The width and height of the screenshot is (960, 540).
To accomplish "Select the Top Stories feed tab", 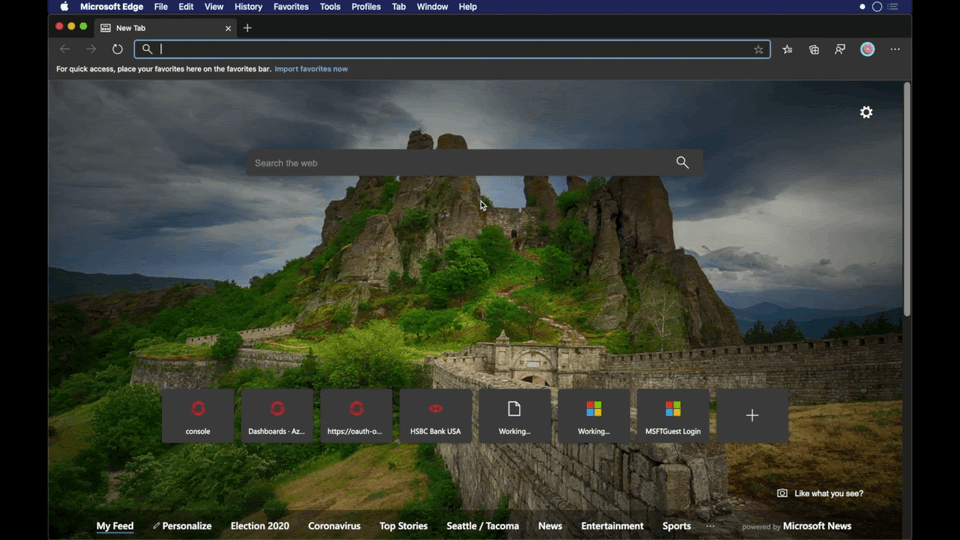I will (403, 526).
